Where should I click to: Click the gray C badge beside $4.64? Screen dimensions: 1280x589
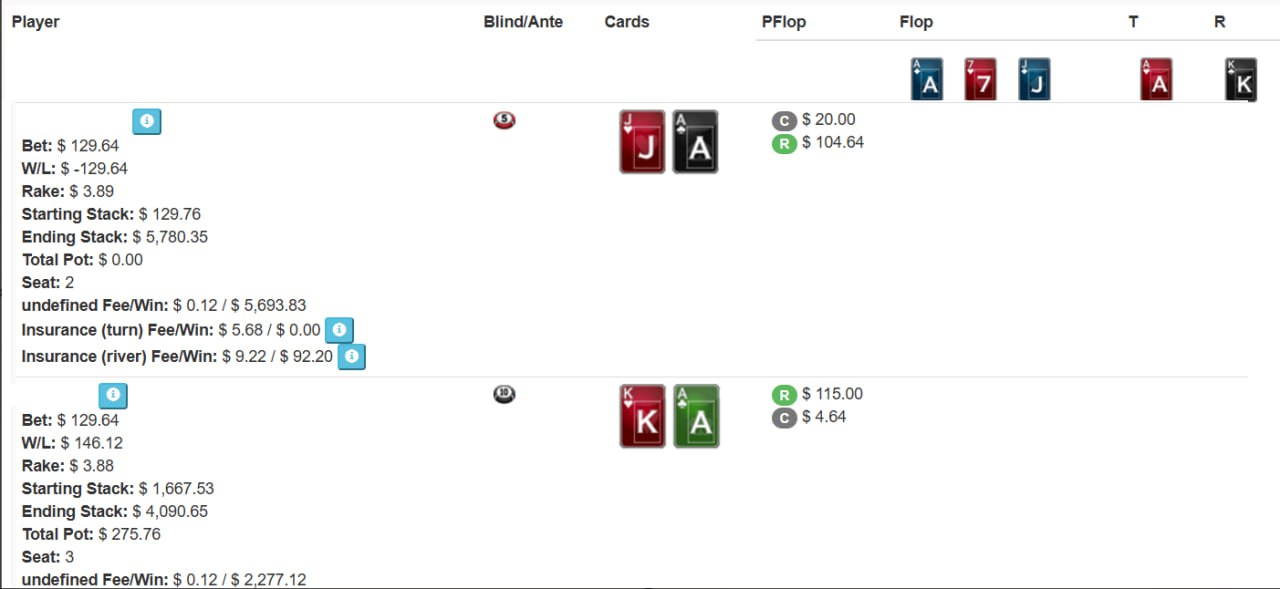point(784,418)
